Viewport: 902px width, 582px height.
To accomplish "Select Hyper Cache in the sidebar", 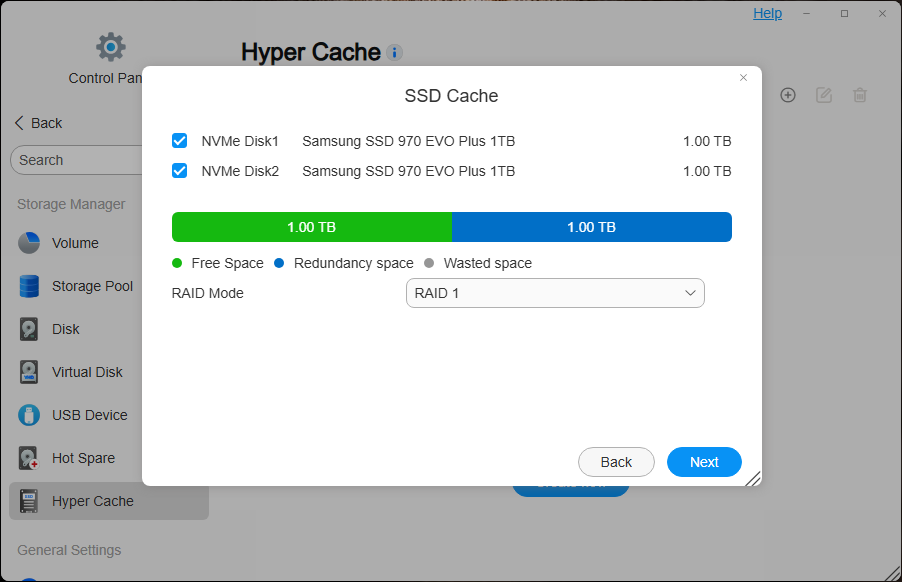I will click(93, 501).
